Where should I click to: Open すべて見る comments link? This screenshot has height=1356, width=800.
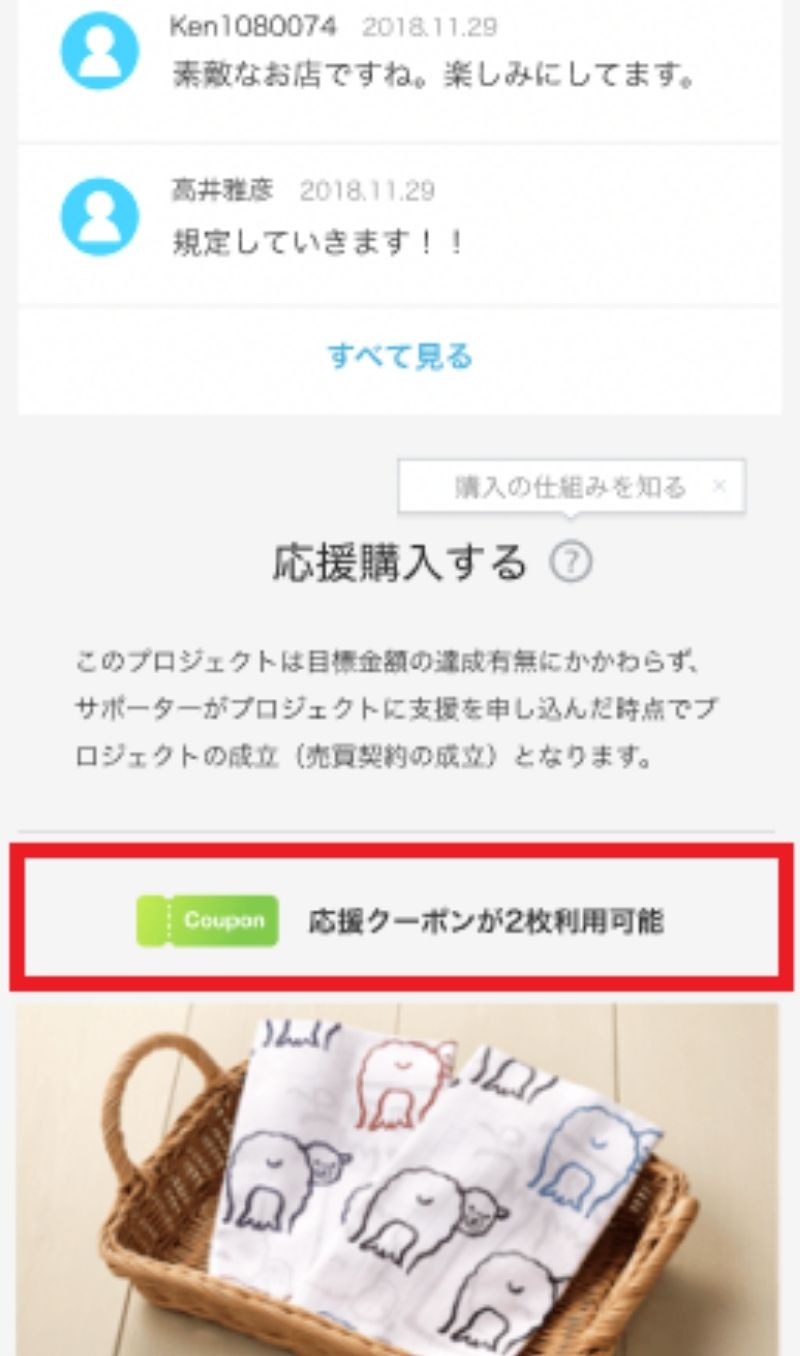pyautogui.click(x=400, y=357)
